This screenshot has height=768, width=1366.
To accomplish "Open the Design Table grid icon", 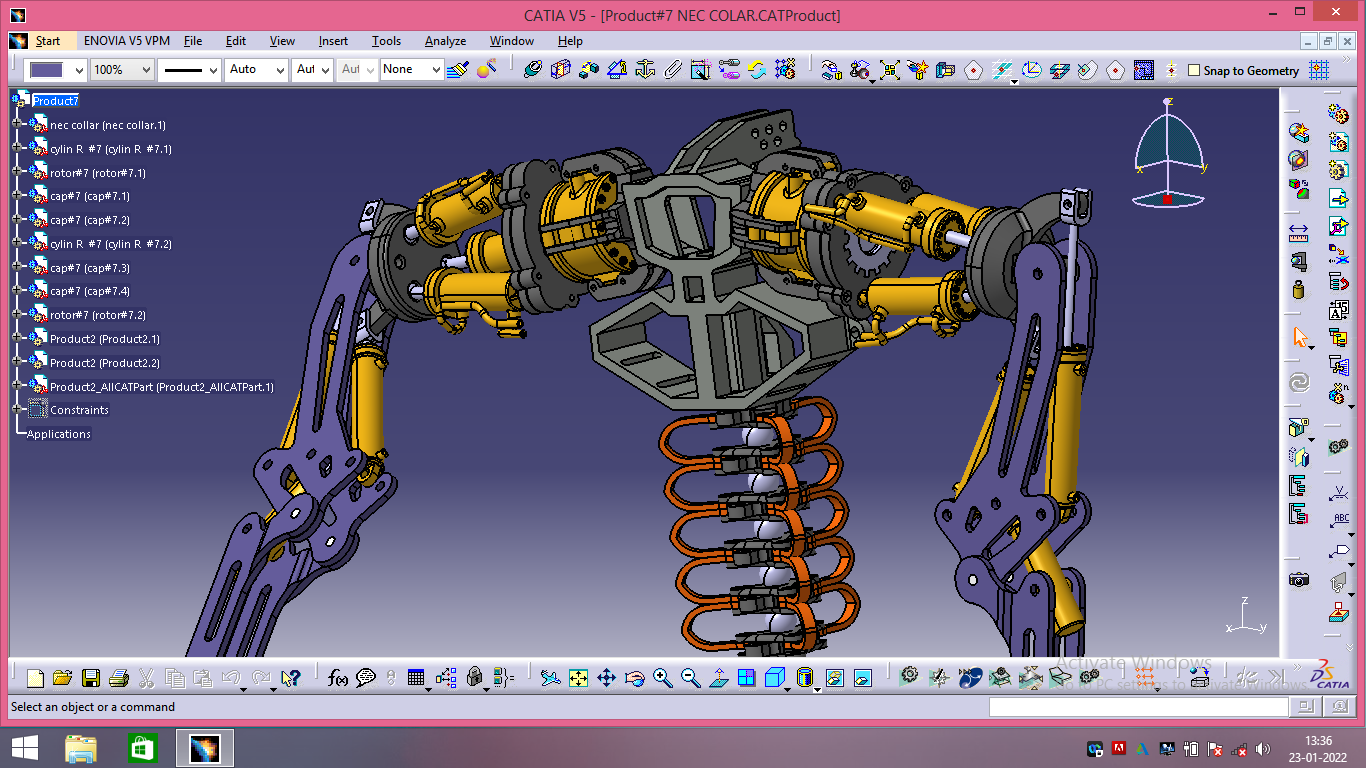I will [416, 678].
